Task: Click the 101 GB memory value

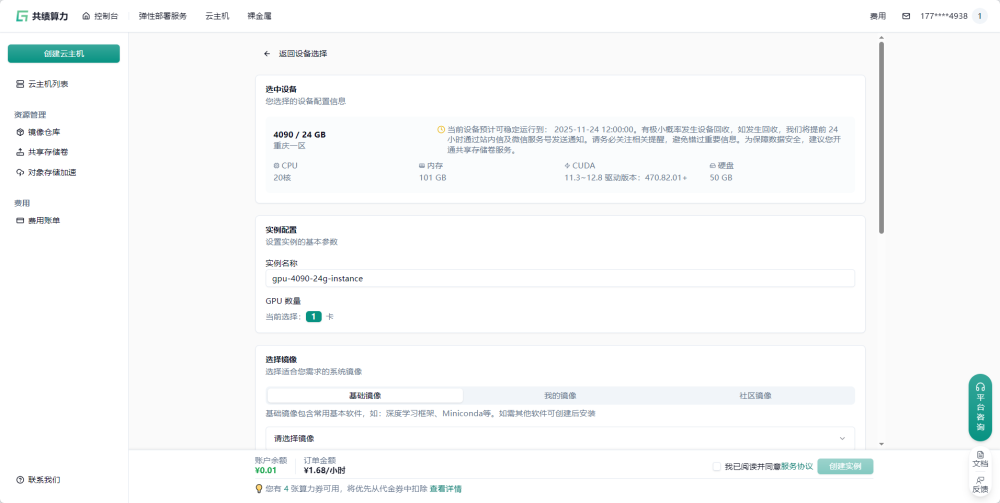Action: click(x=432, y=178)
